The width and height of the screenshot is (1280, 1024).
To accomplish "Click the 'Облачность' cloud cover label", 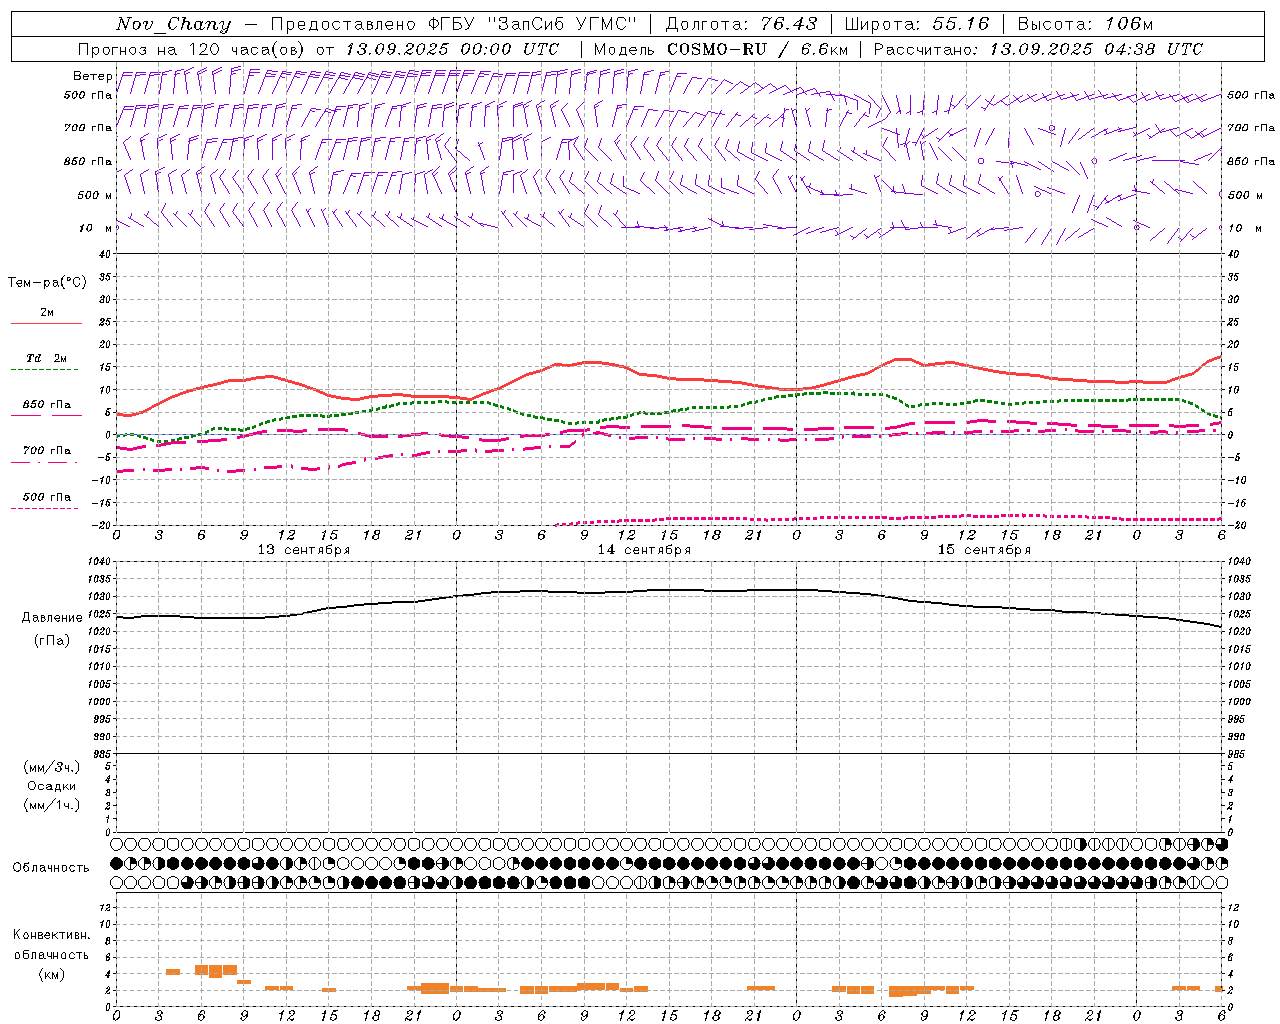I will [51, 868].
